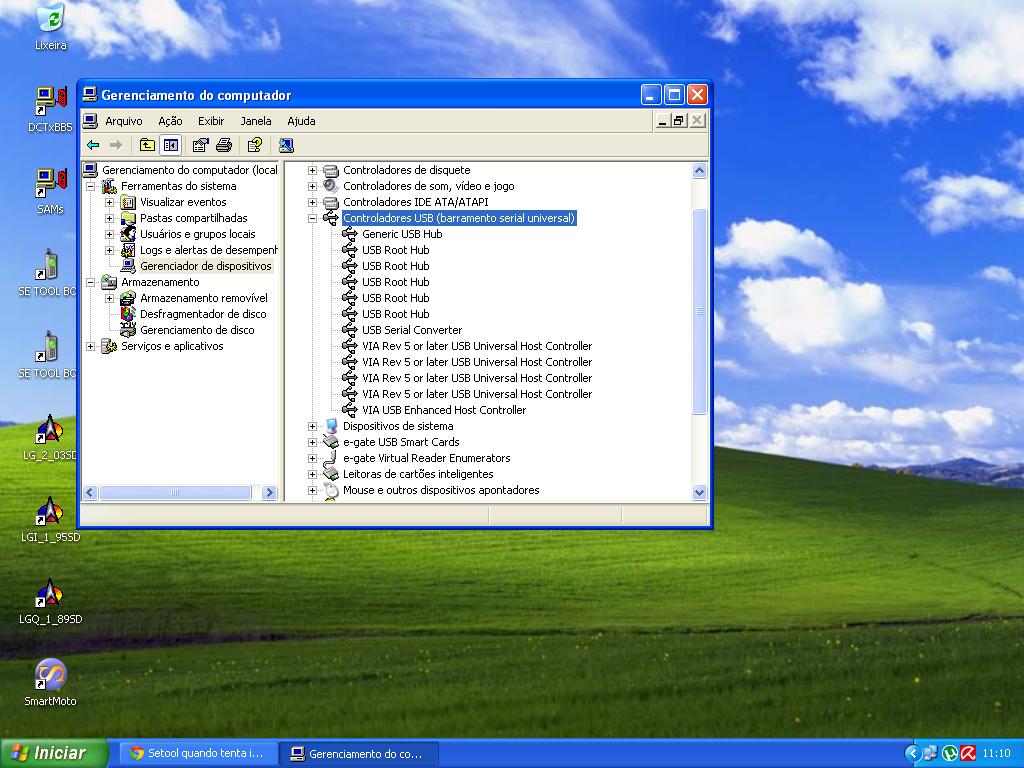
Task: Click the Gerenciamento de disco icon
Action: coord(128,330)
